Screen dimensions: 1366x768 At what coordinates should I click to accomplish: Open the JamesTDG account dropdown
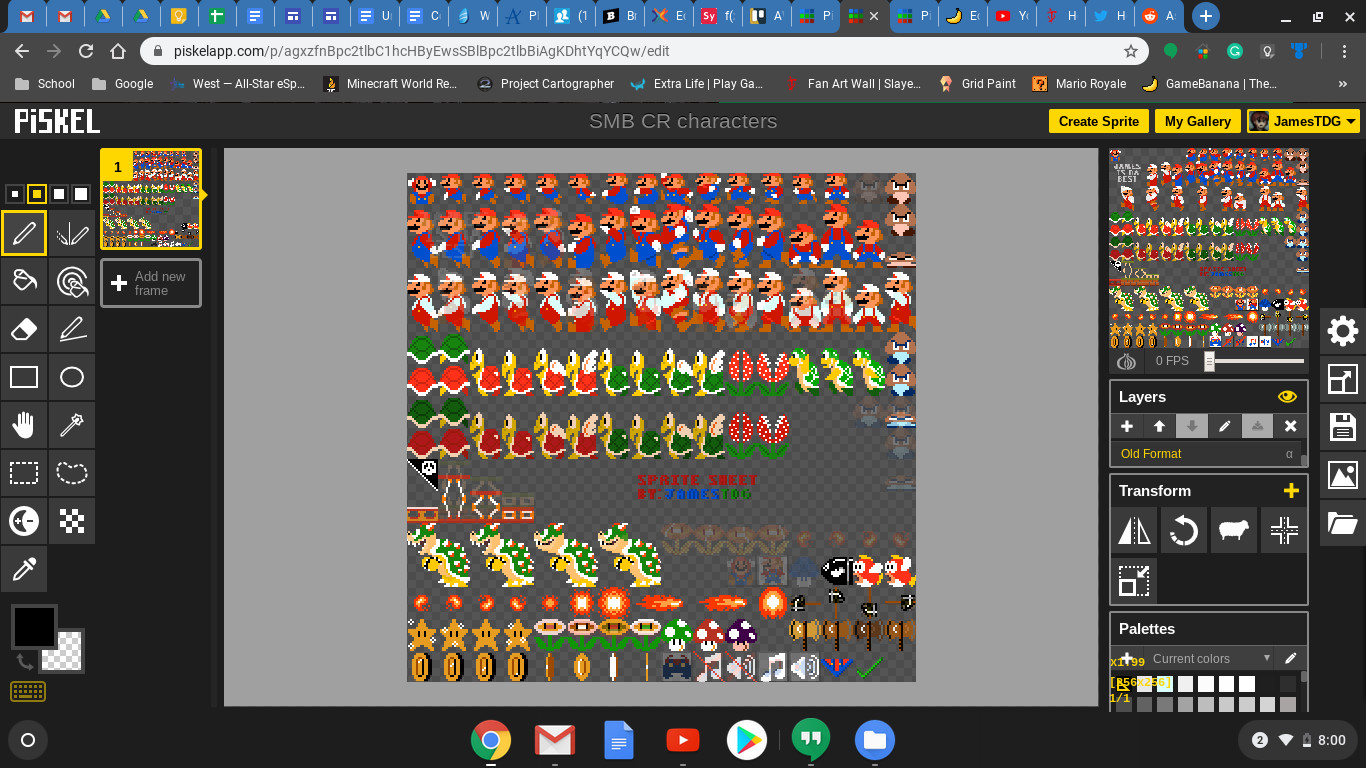(x=1302, y=121)
